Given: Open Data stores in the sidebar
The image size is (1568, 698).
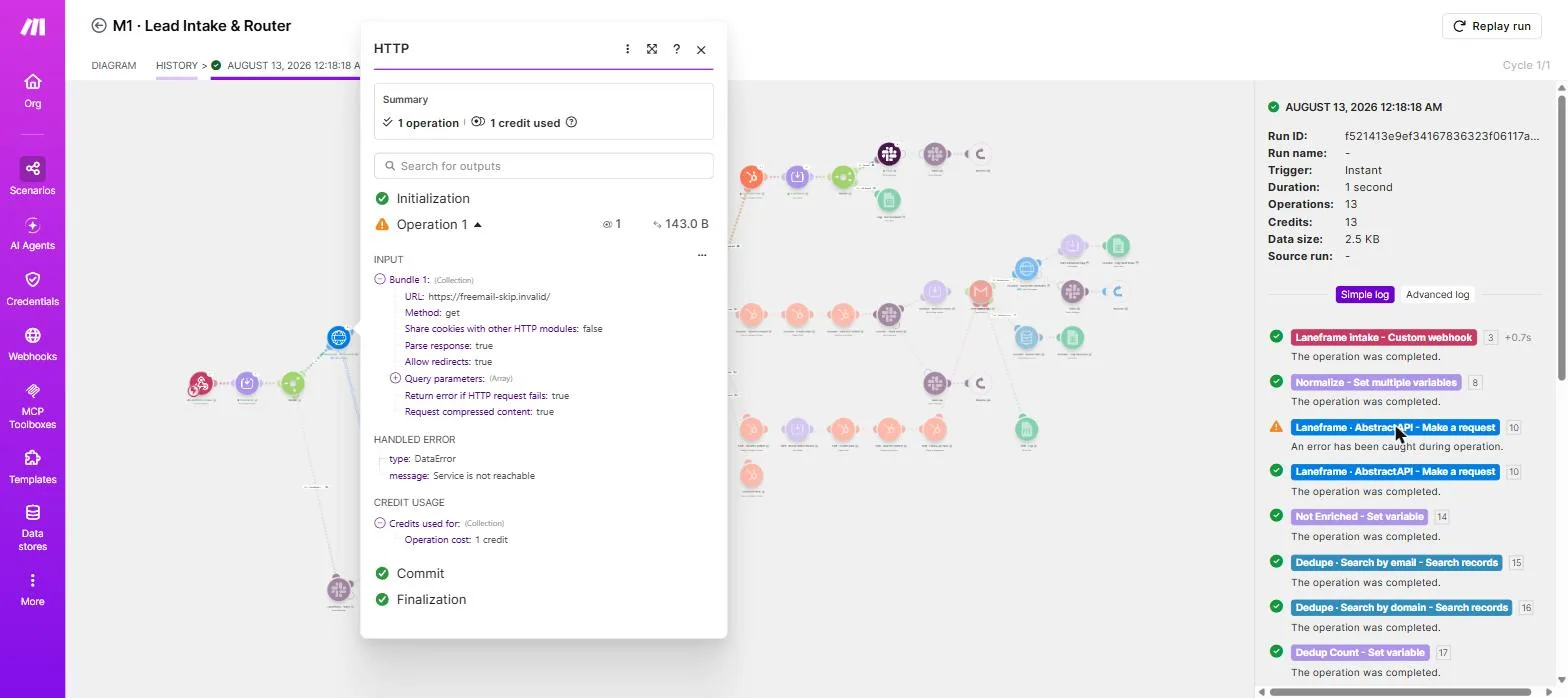Looking at the screenshot, I should click(x=32, y=528).
